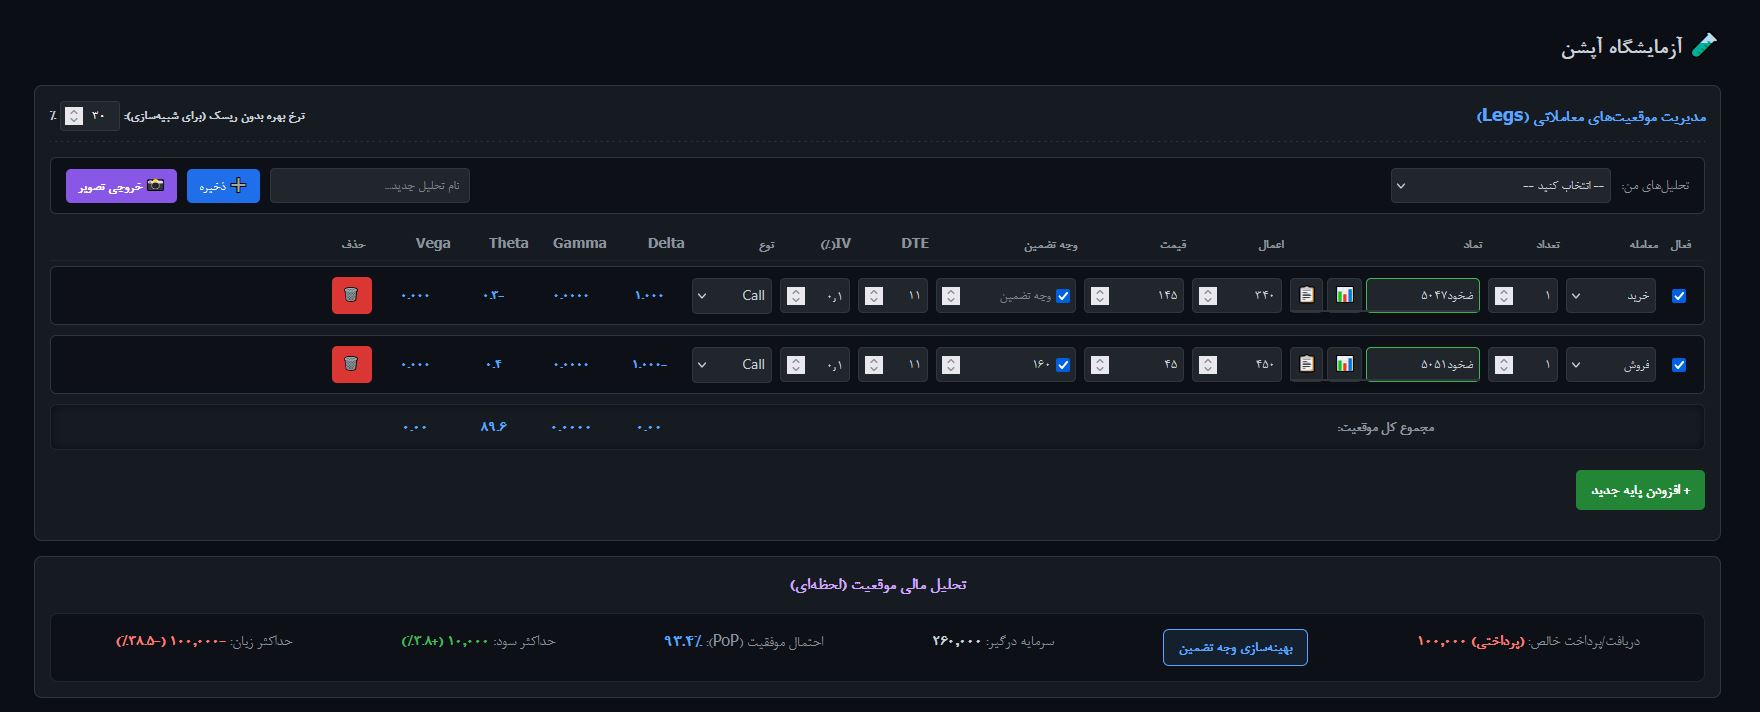The height and width of the screenshot is (712, 1760).
Task: Click the clipboard icon in the ضخود۵۰۴۷ row
Action: point(1306,296)
